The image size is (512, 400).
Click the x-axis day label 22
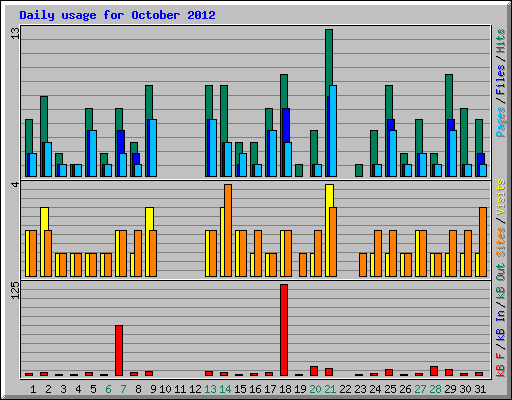click(x=345, y=389)
